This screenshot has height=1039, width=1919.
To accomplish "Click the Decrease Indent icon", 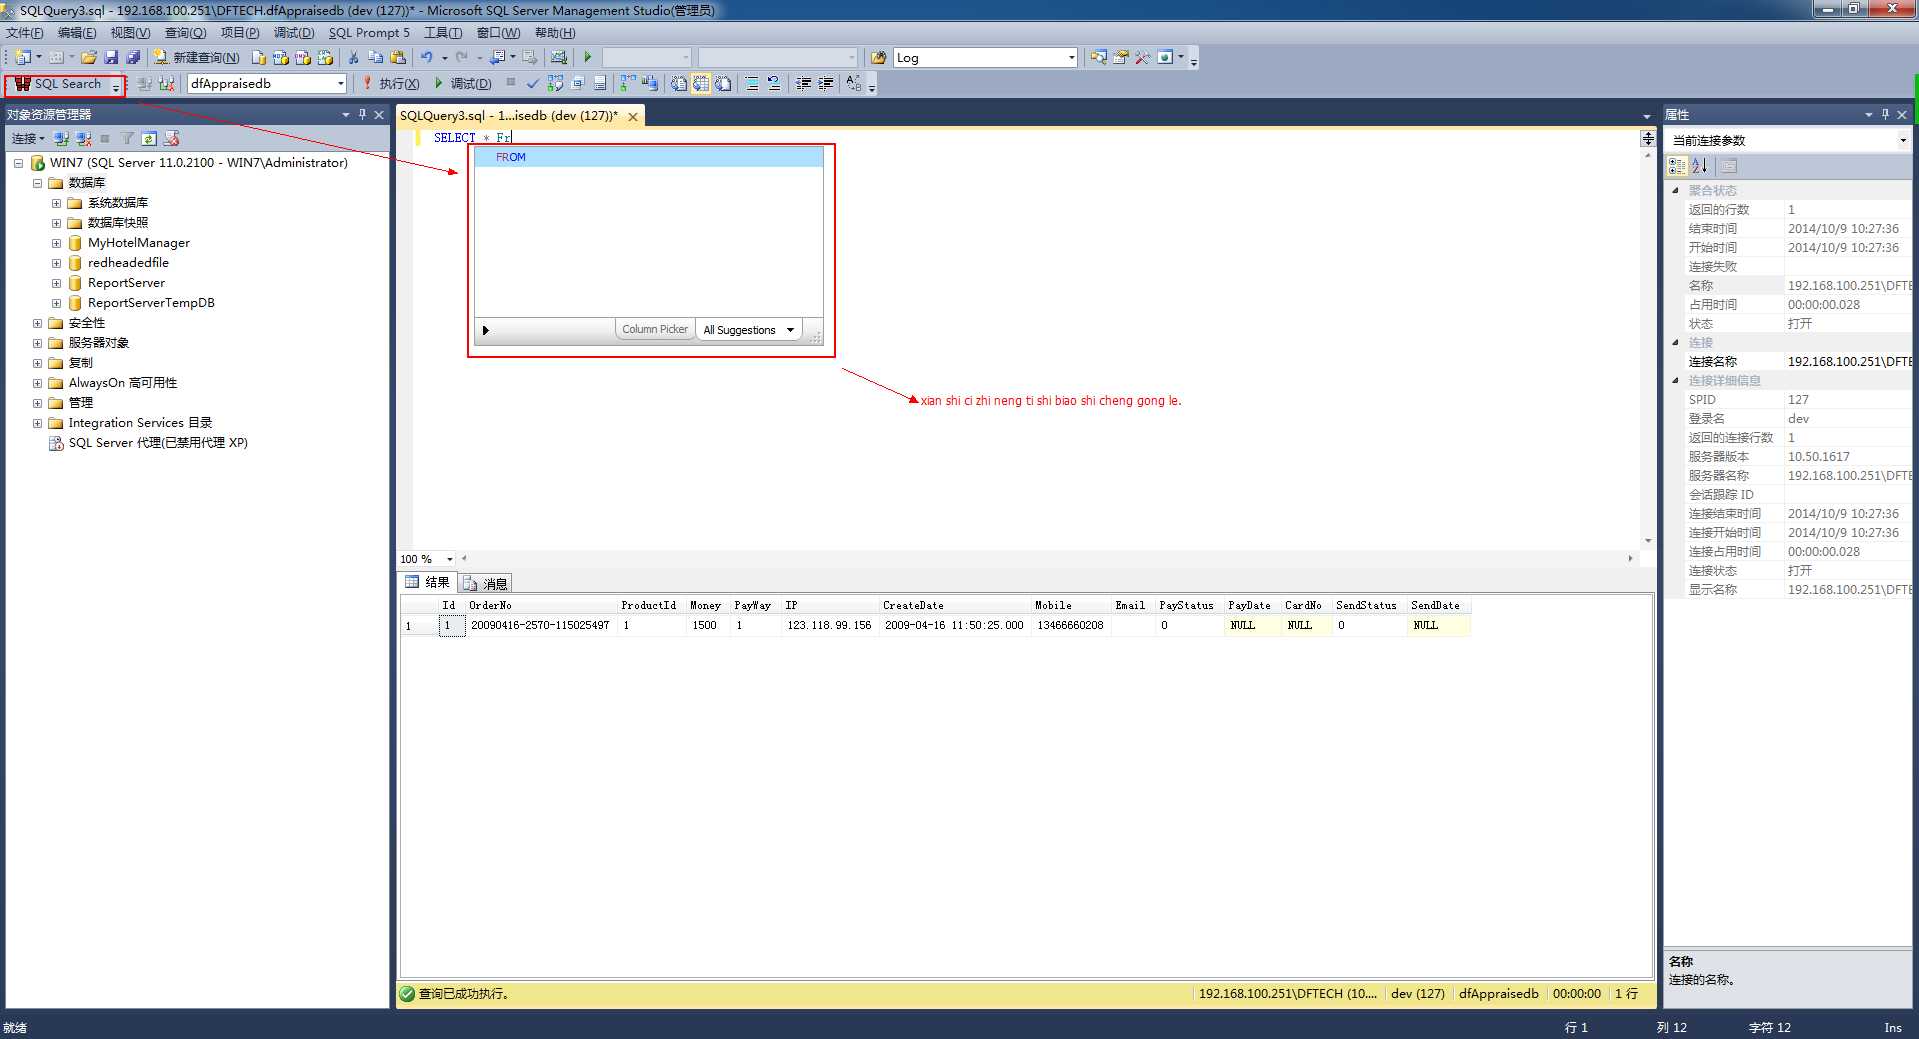I will point(803,83).
